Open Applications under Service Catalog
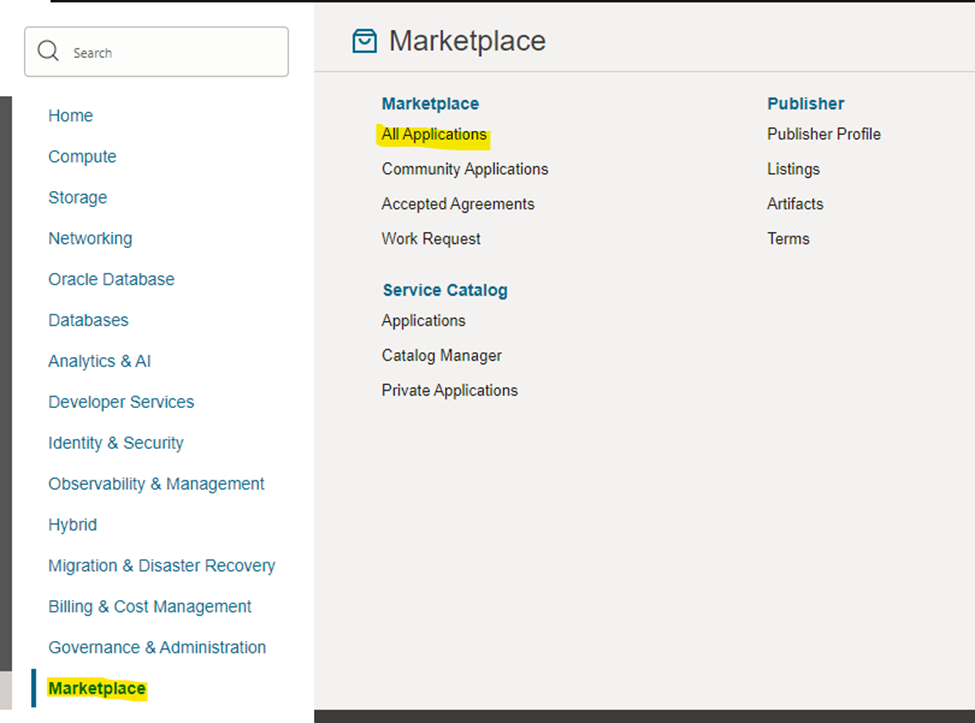Viewport: 975px width, 723px height. point(423,321)
